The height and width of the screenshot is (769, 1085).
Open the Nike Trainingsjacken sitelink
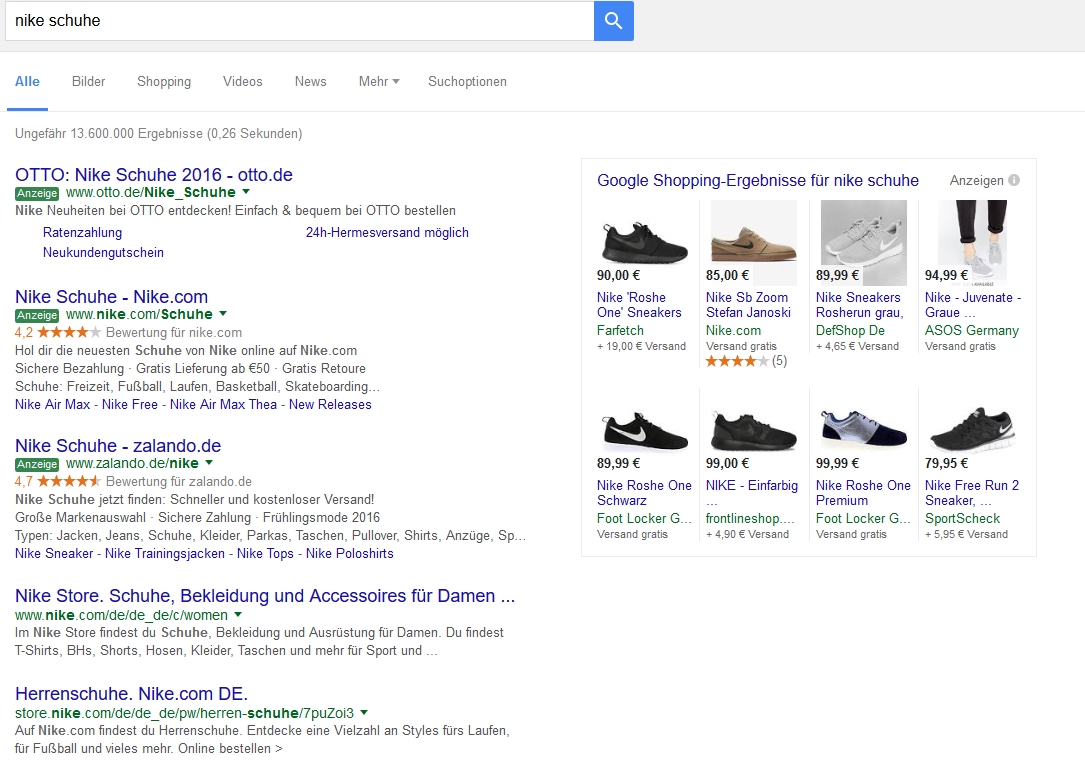[x=165, y=553]
